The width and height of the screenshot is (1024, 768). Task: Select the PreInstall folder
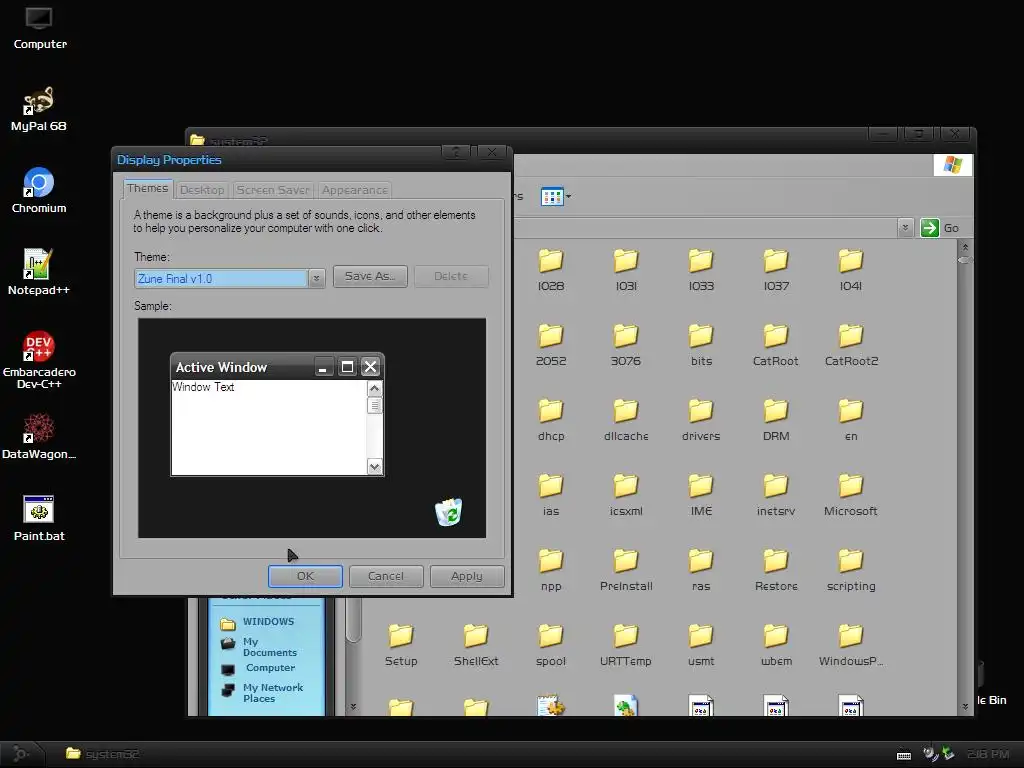point(626,570)
